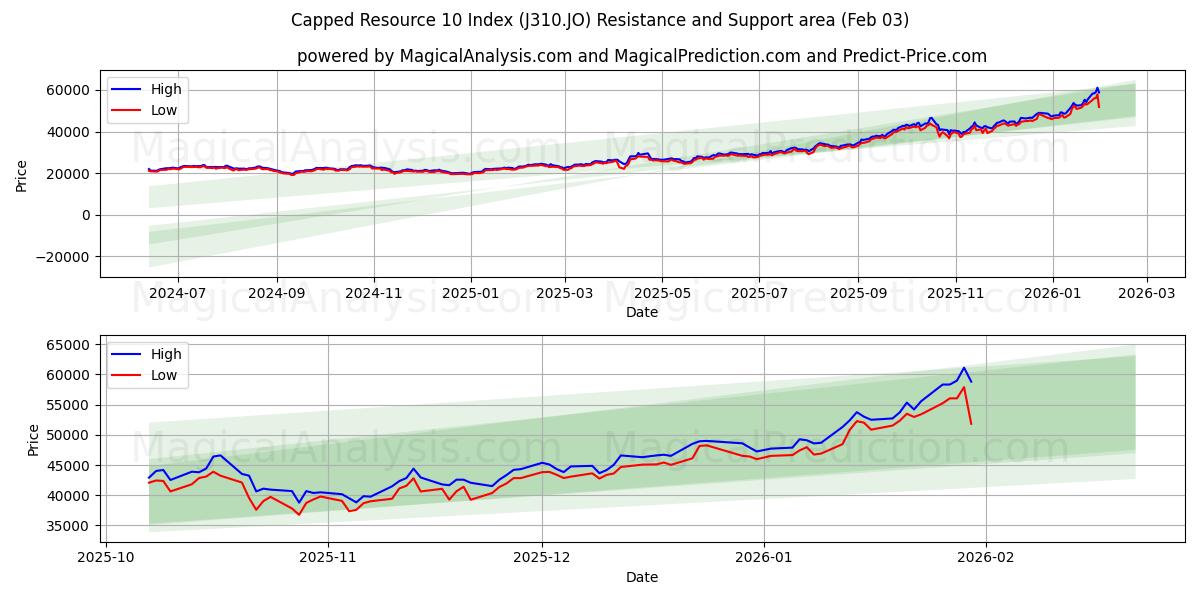Toggle the High series in the top legend

[166, 89]
